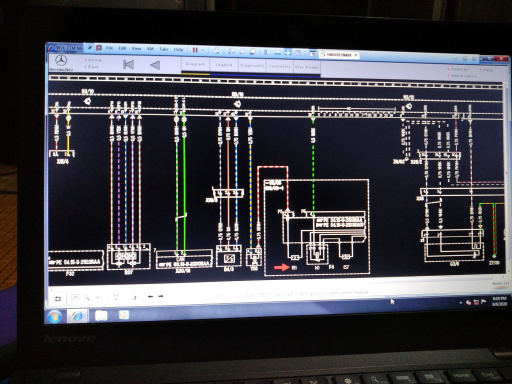Open the VM menu

tap(150, 49)
